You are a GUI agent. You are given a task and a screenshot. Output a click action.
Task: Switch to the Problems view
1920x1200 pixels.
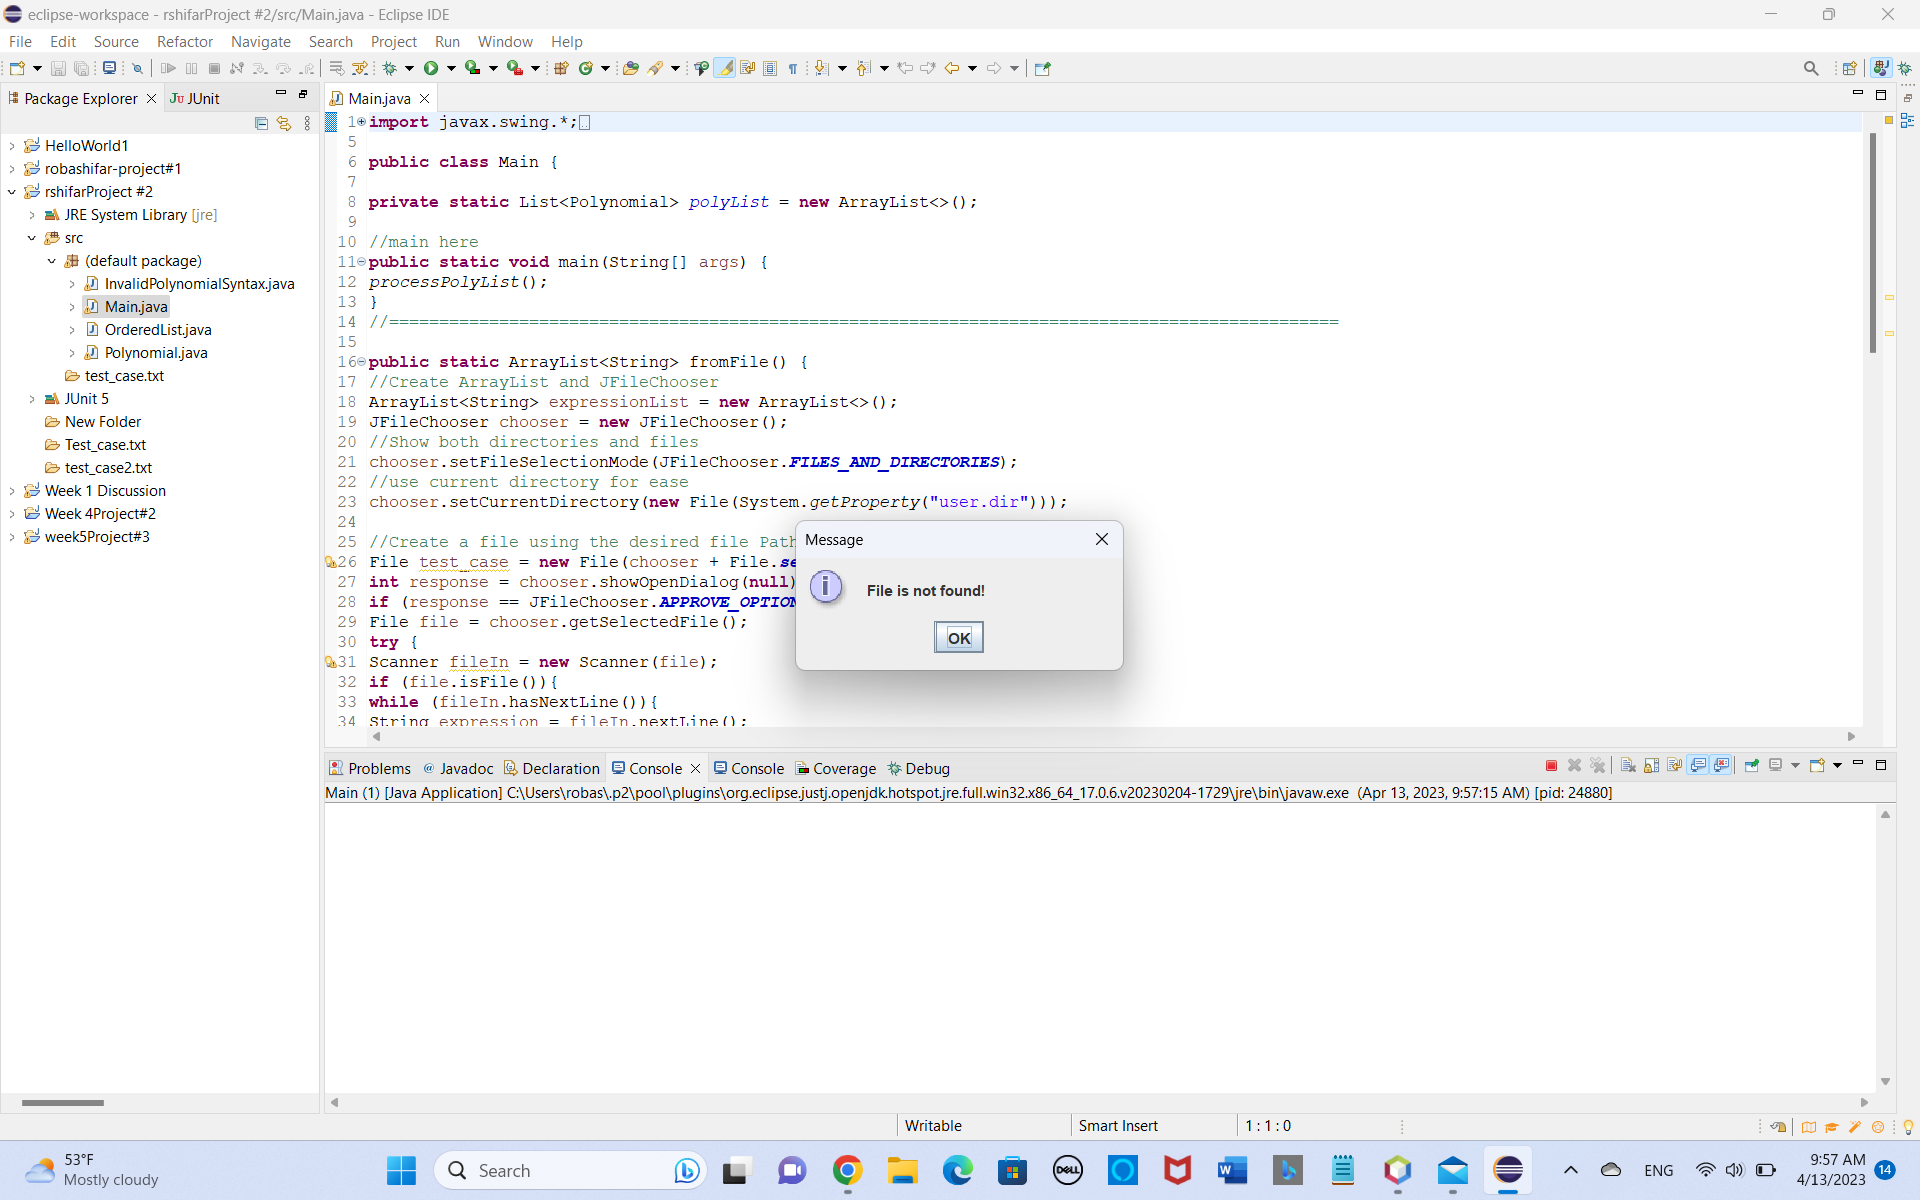(x=379, y=768)
